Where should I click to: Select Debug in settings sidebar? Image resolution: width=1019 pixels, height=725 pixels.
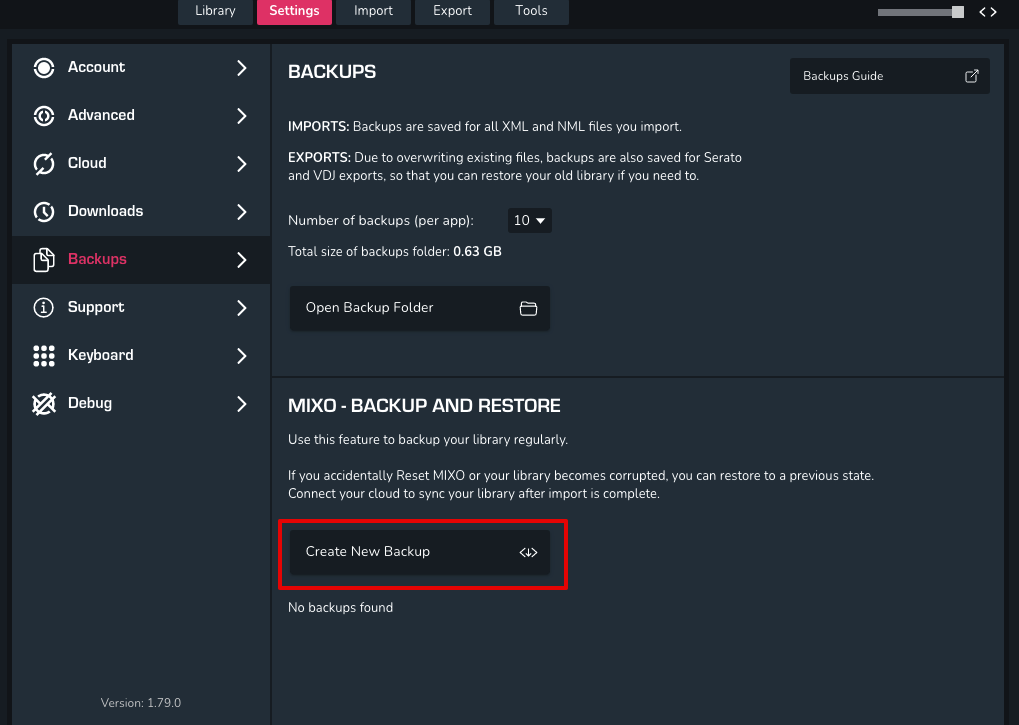[x=141, y=403]
